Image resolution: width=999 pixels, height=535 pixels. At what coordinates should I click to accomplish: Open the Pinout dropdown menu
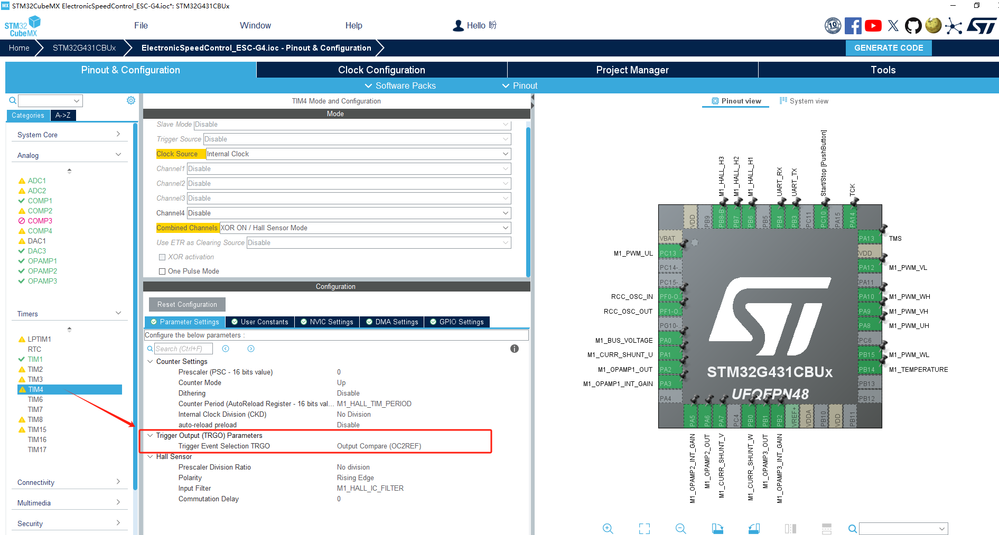click(519, 85)
